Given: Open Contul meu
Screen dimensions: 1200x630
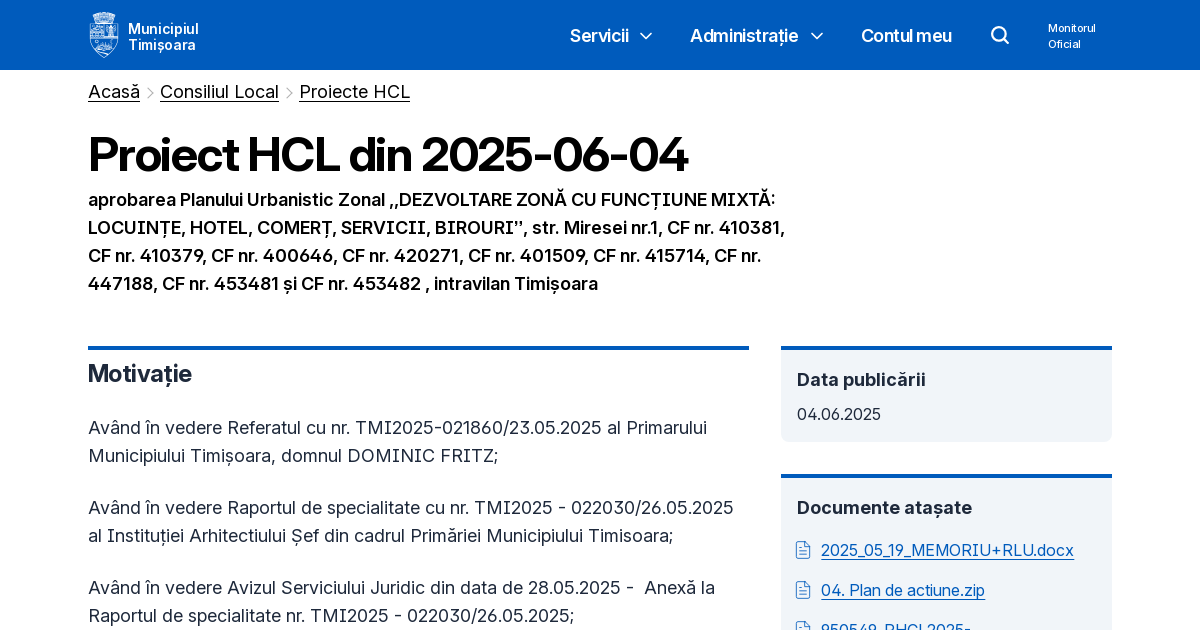Looking at the screenshot, I should pos(906,36).
